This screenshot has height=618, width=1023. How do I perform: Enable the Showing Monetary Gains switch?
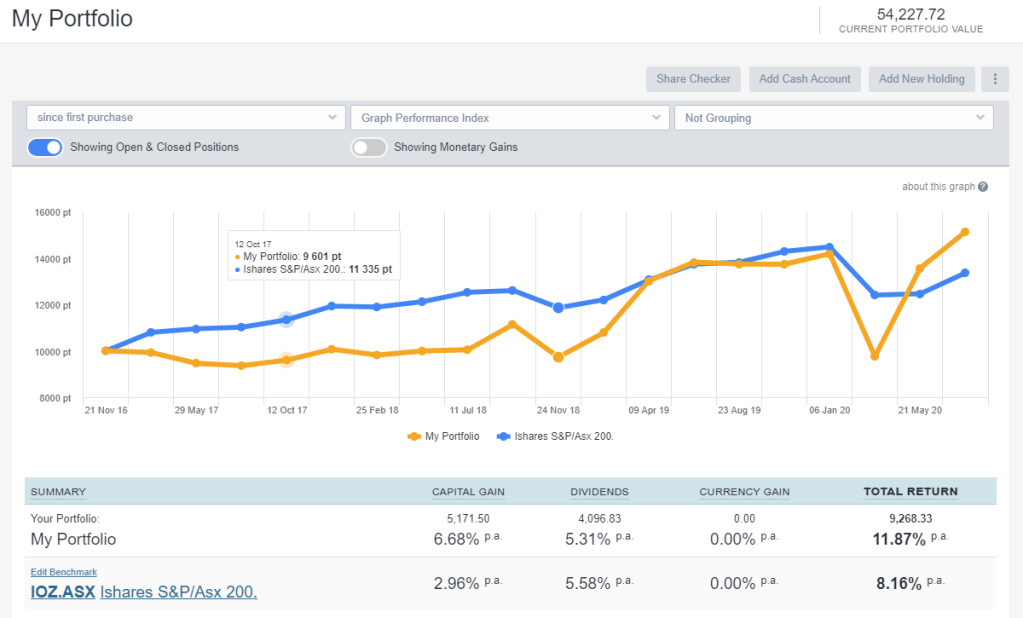[368, 147]
